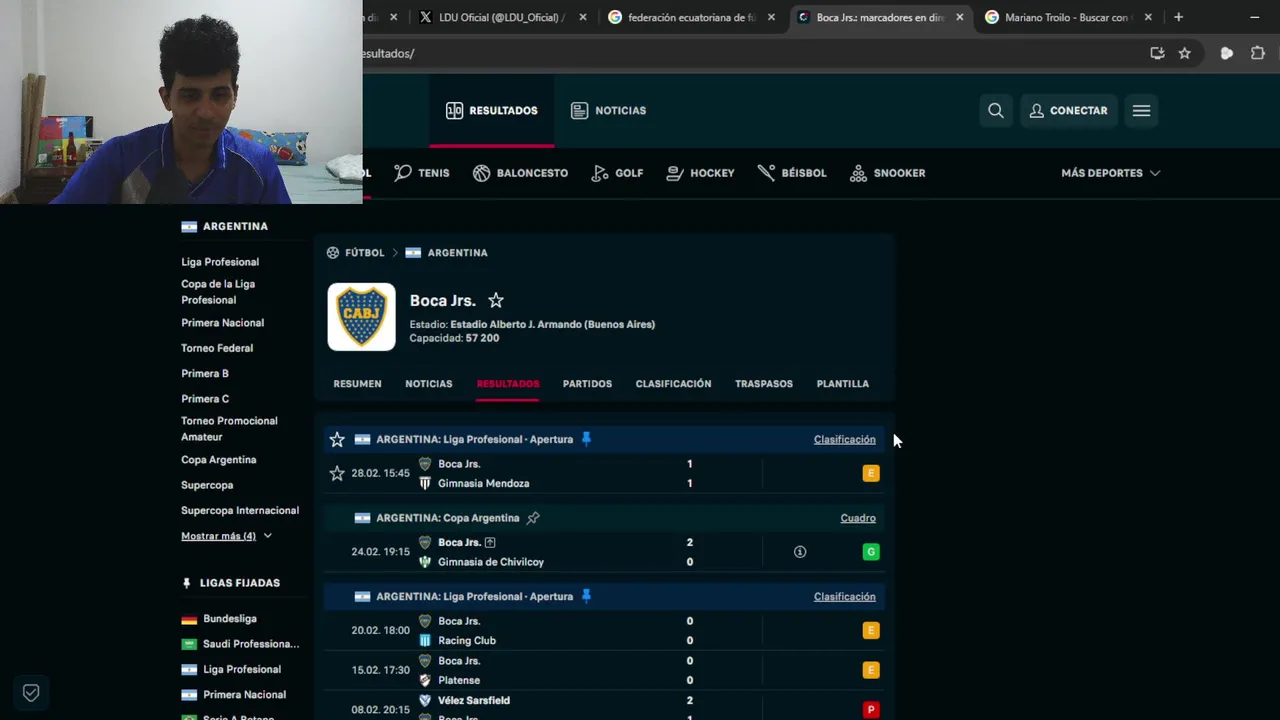Image resolution: width=1280 pixels, height=720 pixels.
Task: Click ARGENTINA in the breadcrumb
Action: 457,253
